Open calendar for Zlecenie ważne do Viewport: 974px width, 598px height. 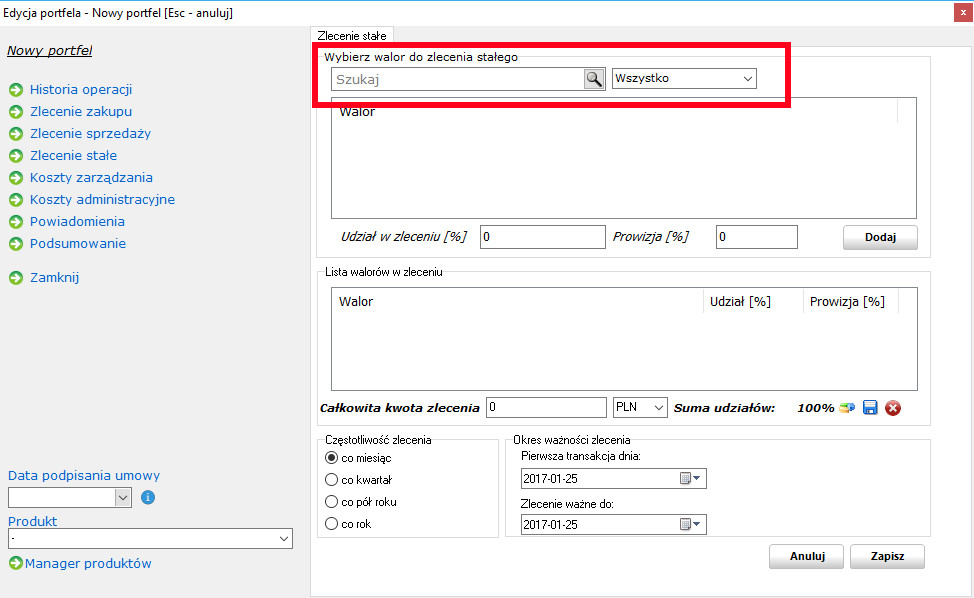(x=691, y=524)
